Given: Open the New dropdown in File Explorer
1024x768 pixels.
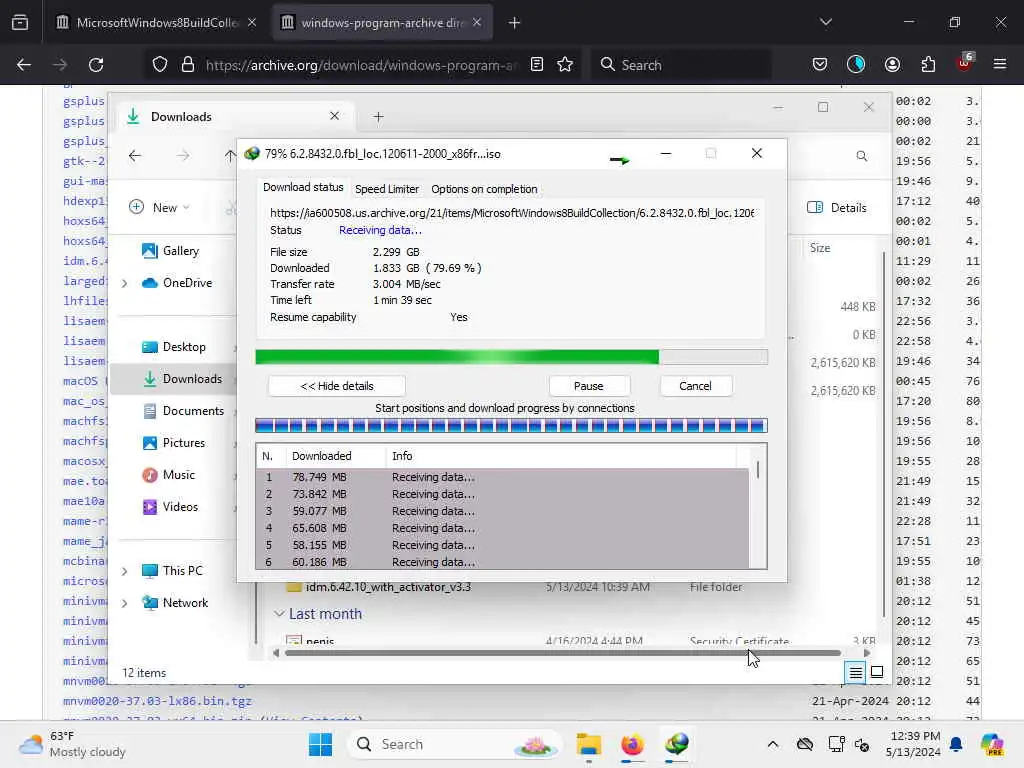Looking at the screenshot, I should tap(159, 208).
